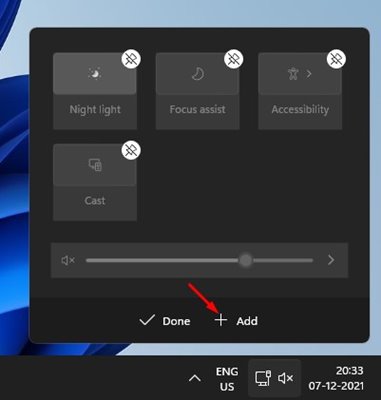381x400 pixels.
Task: Click the Accessibility label
Action: [300, 110]
